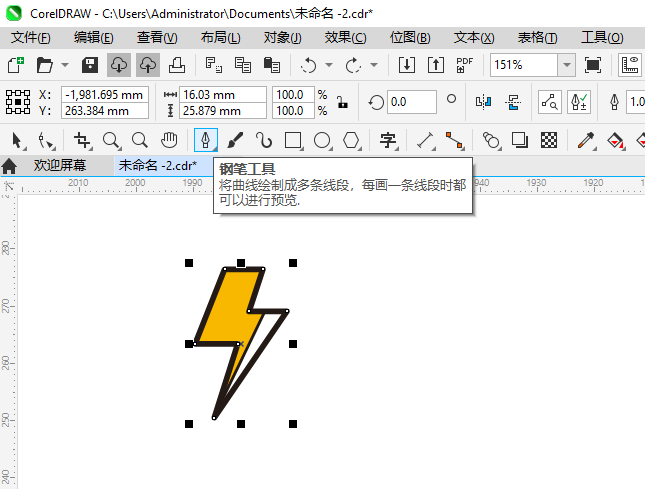Open 文本 menu
The height and width of the screenshot is (489, 645).
pos(474,38)
